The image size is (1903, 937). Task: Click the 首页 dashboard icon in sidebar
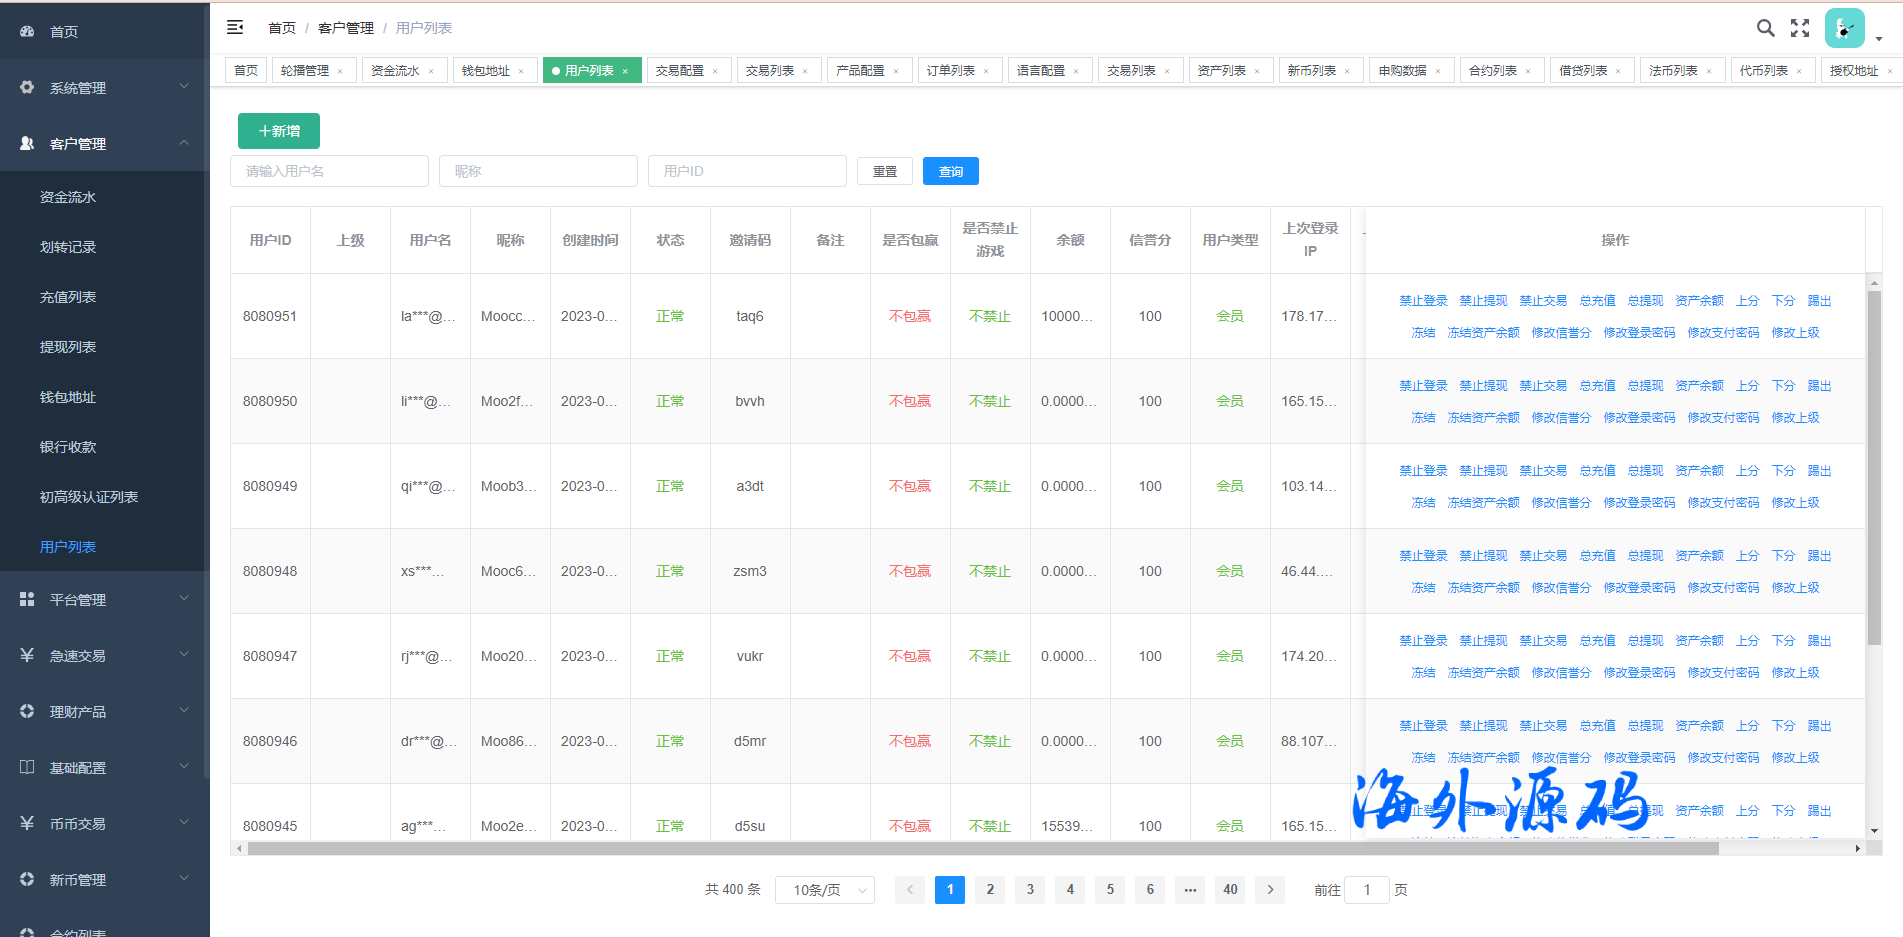coord(27,32)
